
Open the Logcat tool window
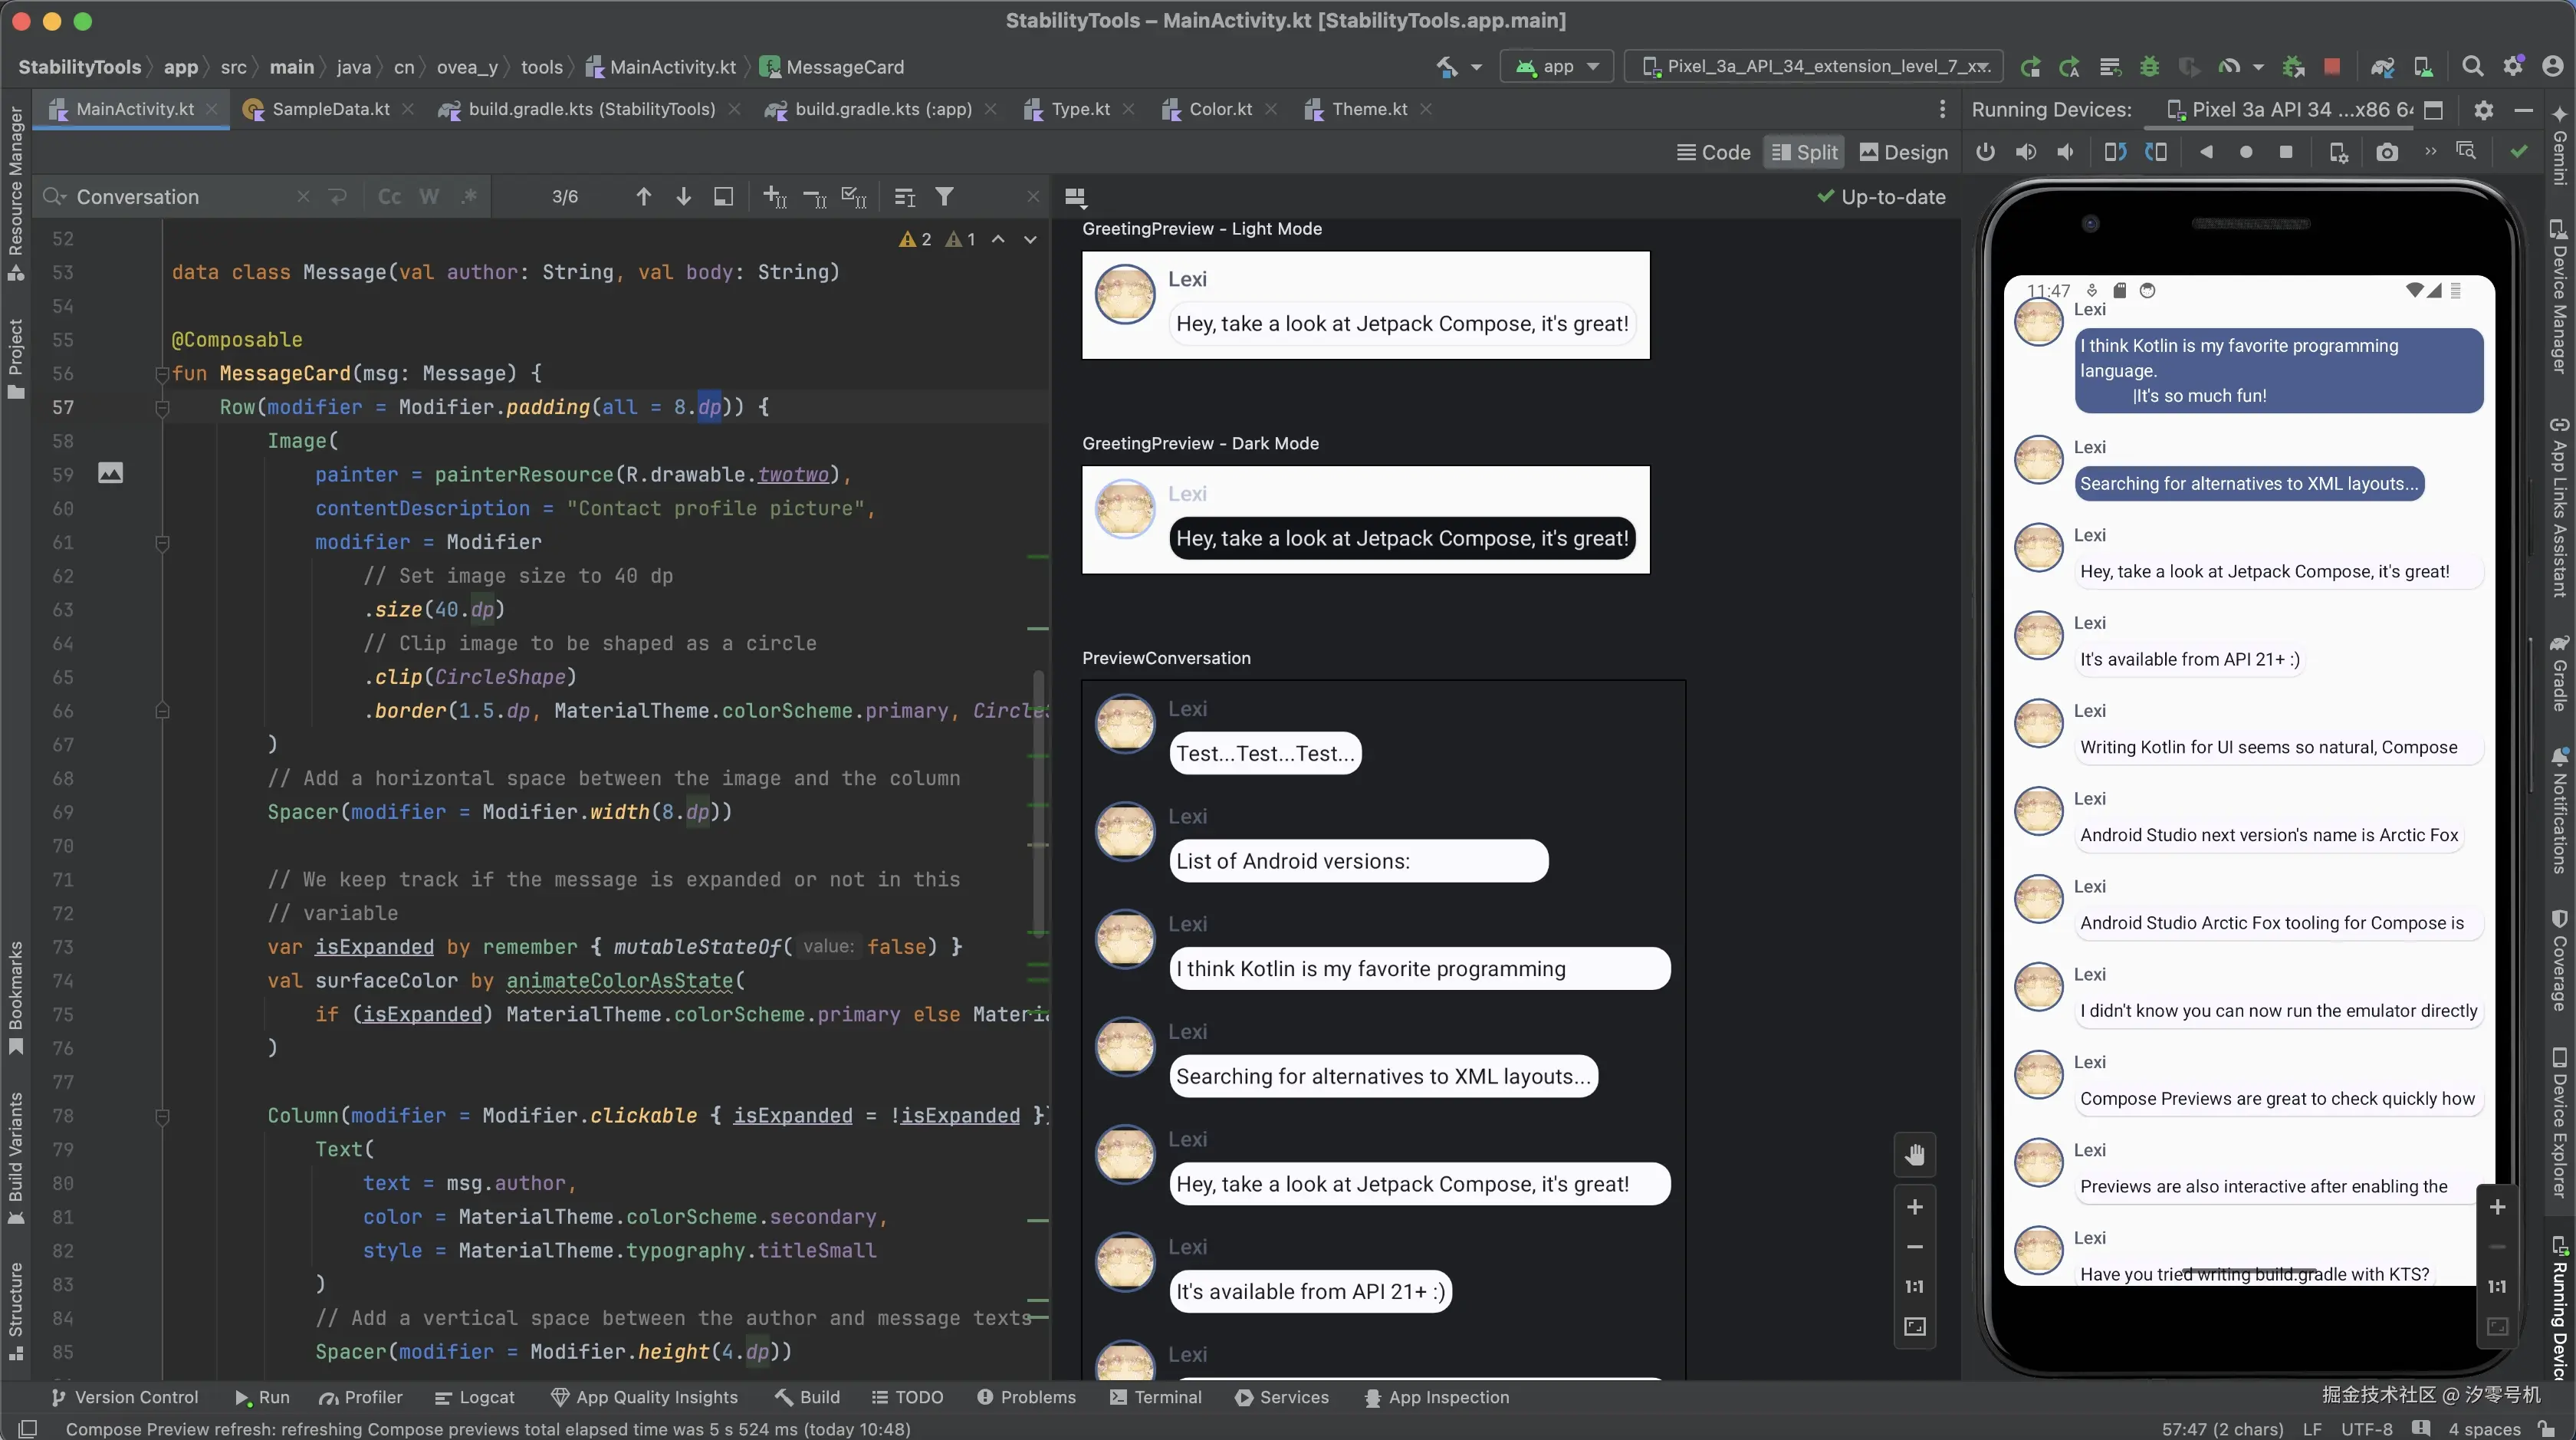[475, 1397]
